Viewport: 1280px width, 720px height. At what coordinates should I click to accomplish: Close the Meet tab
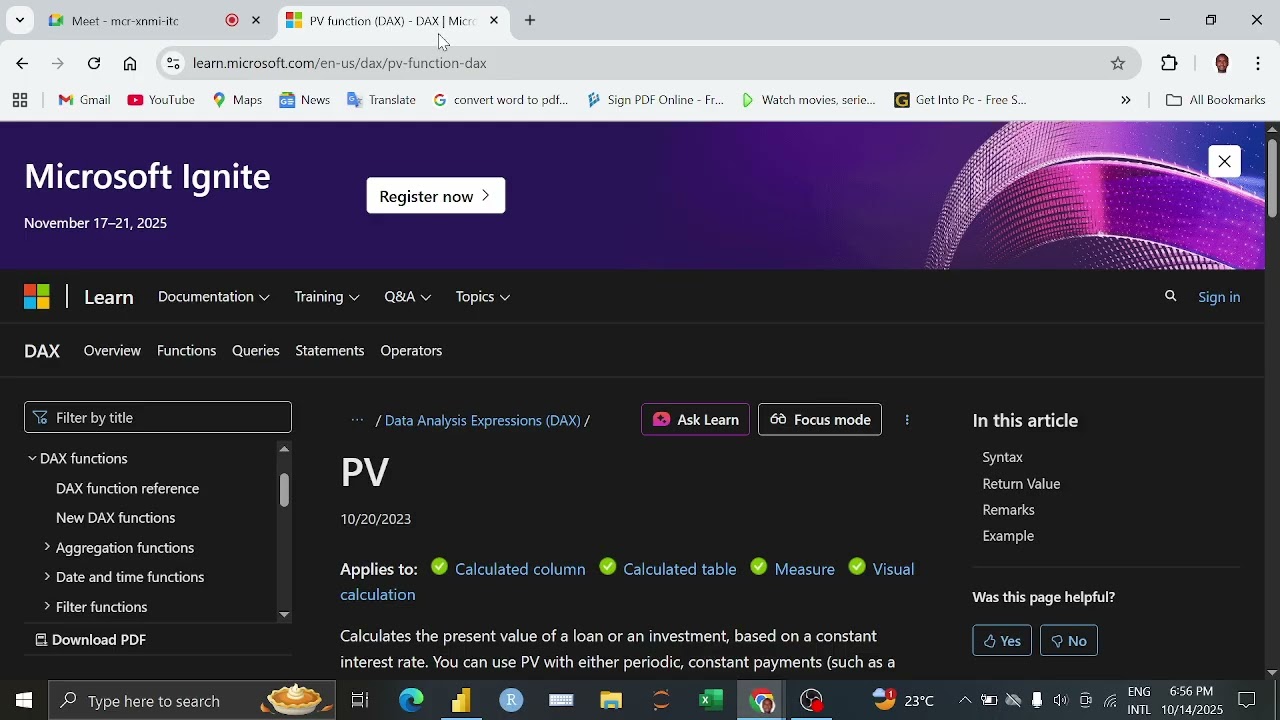click(256, 20)
